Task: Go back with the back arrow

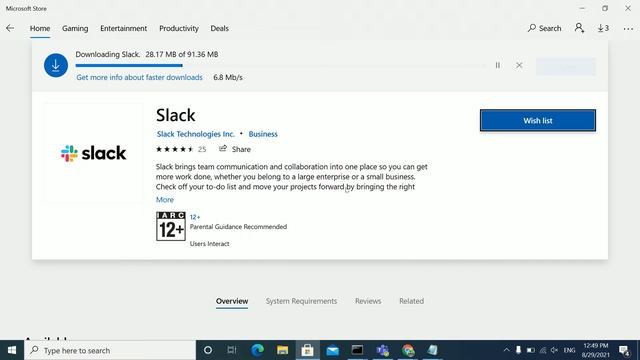Action: (x=10, y=28)
